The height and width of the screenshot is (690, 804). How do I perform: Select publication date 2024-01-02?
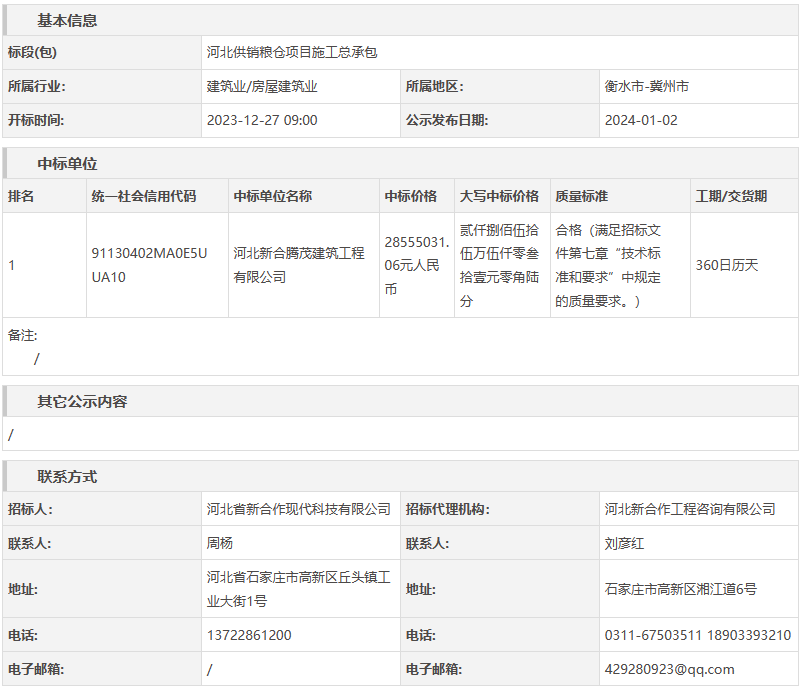point(641,120)
